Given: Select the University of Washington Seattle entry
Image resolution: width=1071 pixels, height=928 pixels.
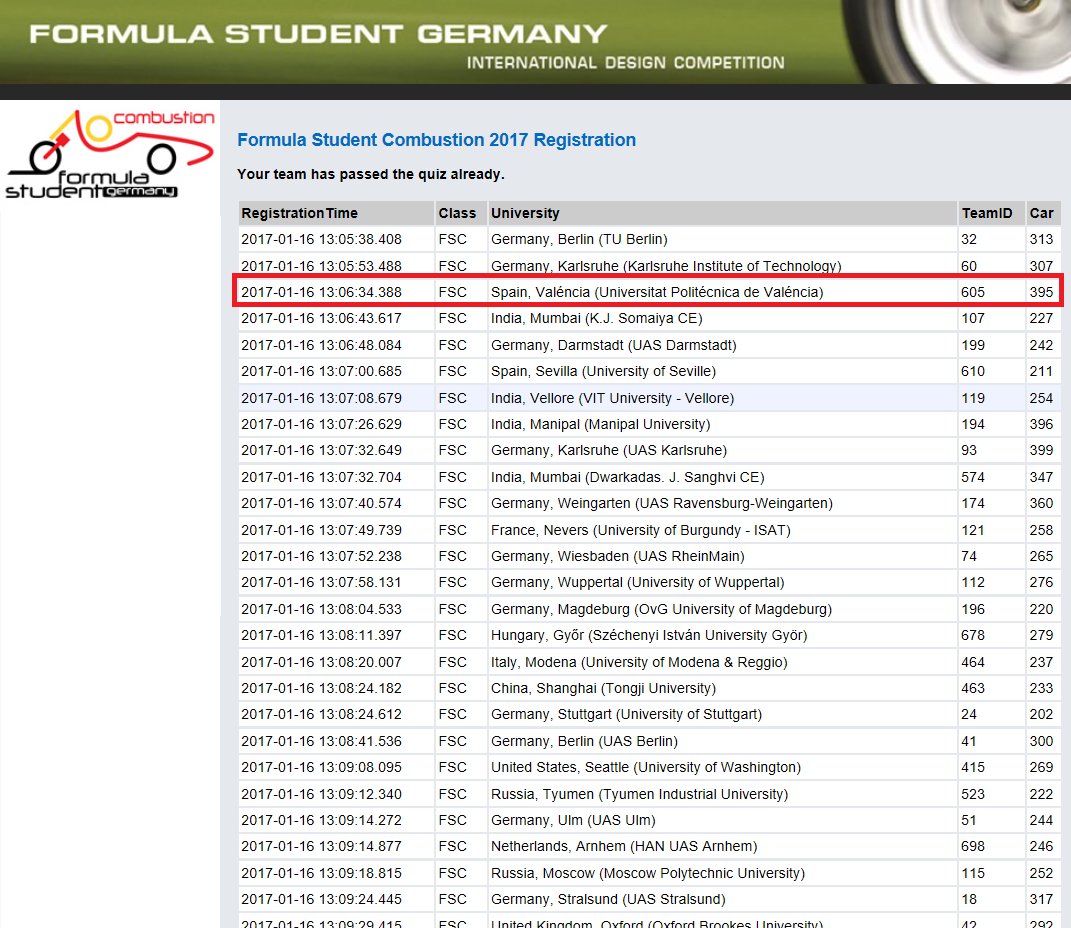Looking at the screenshot, I should (645, 768).
